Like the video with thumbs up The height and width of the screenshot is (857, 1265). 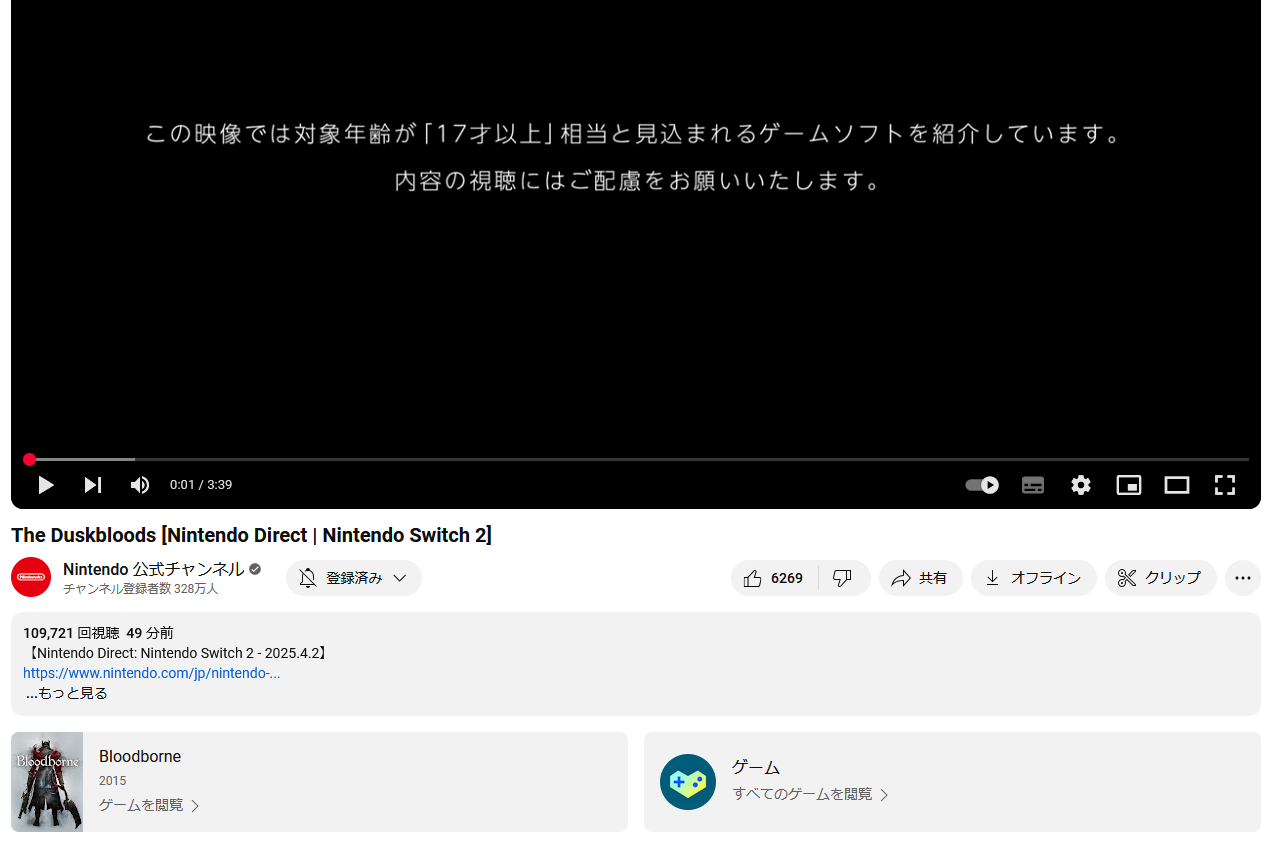(x=774, y=578)
